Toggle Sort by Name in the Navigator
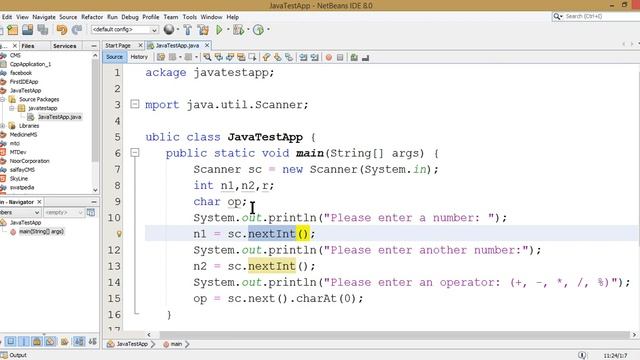The image size is (640, 360). 79,341
